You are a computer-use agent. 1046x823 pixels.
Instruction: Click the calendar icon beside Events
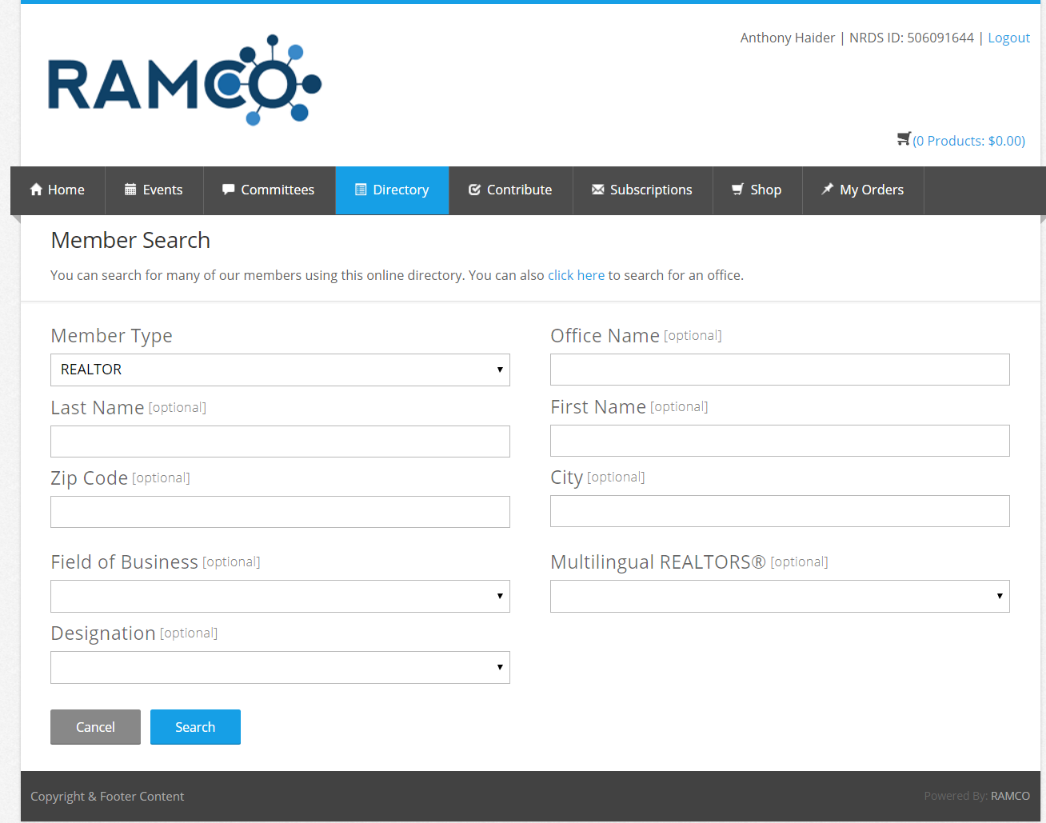tap(131, 189)
